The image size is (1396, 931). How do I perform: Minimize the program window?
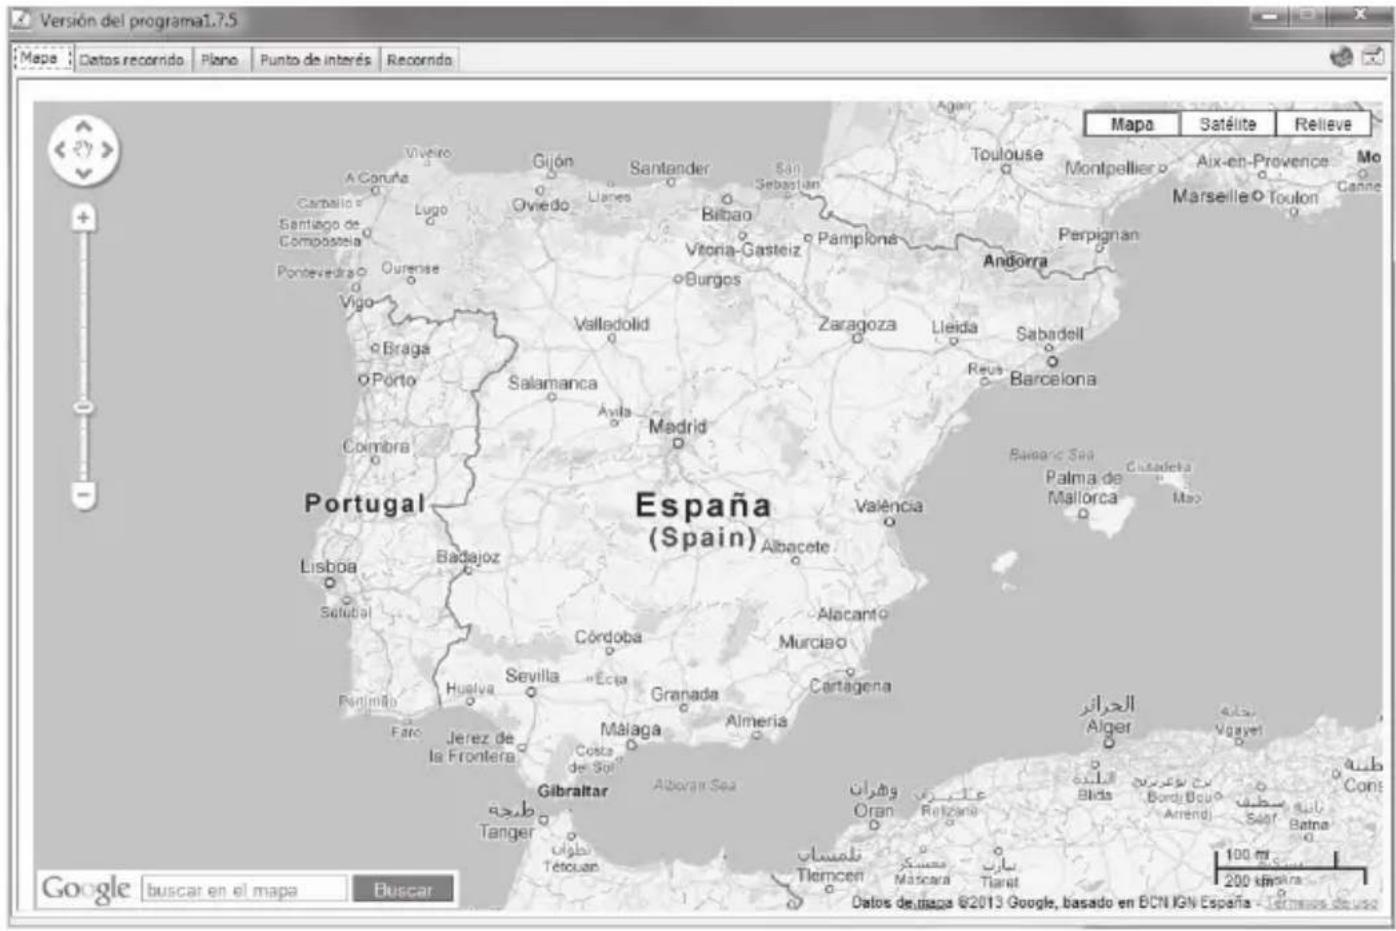1271,16
